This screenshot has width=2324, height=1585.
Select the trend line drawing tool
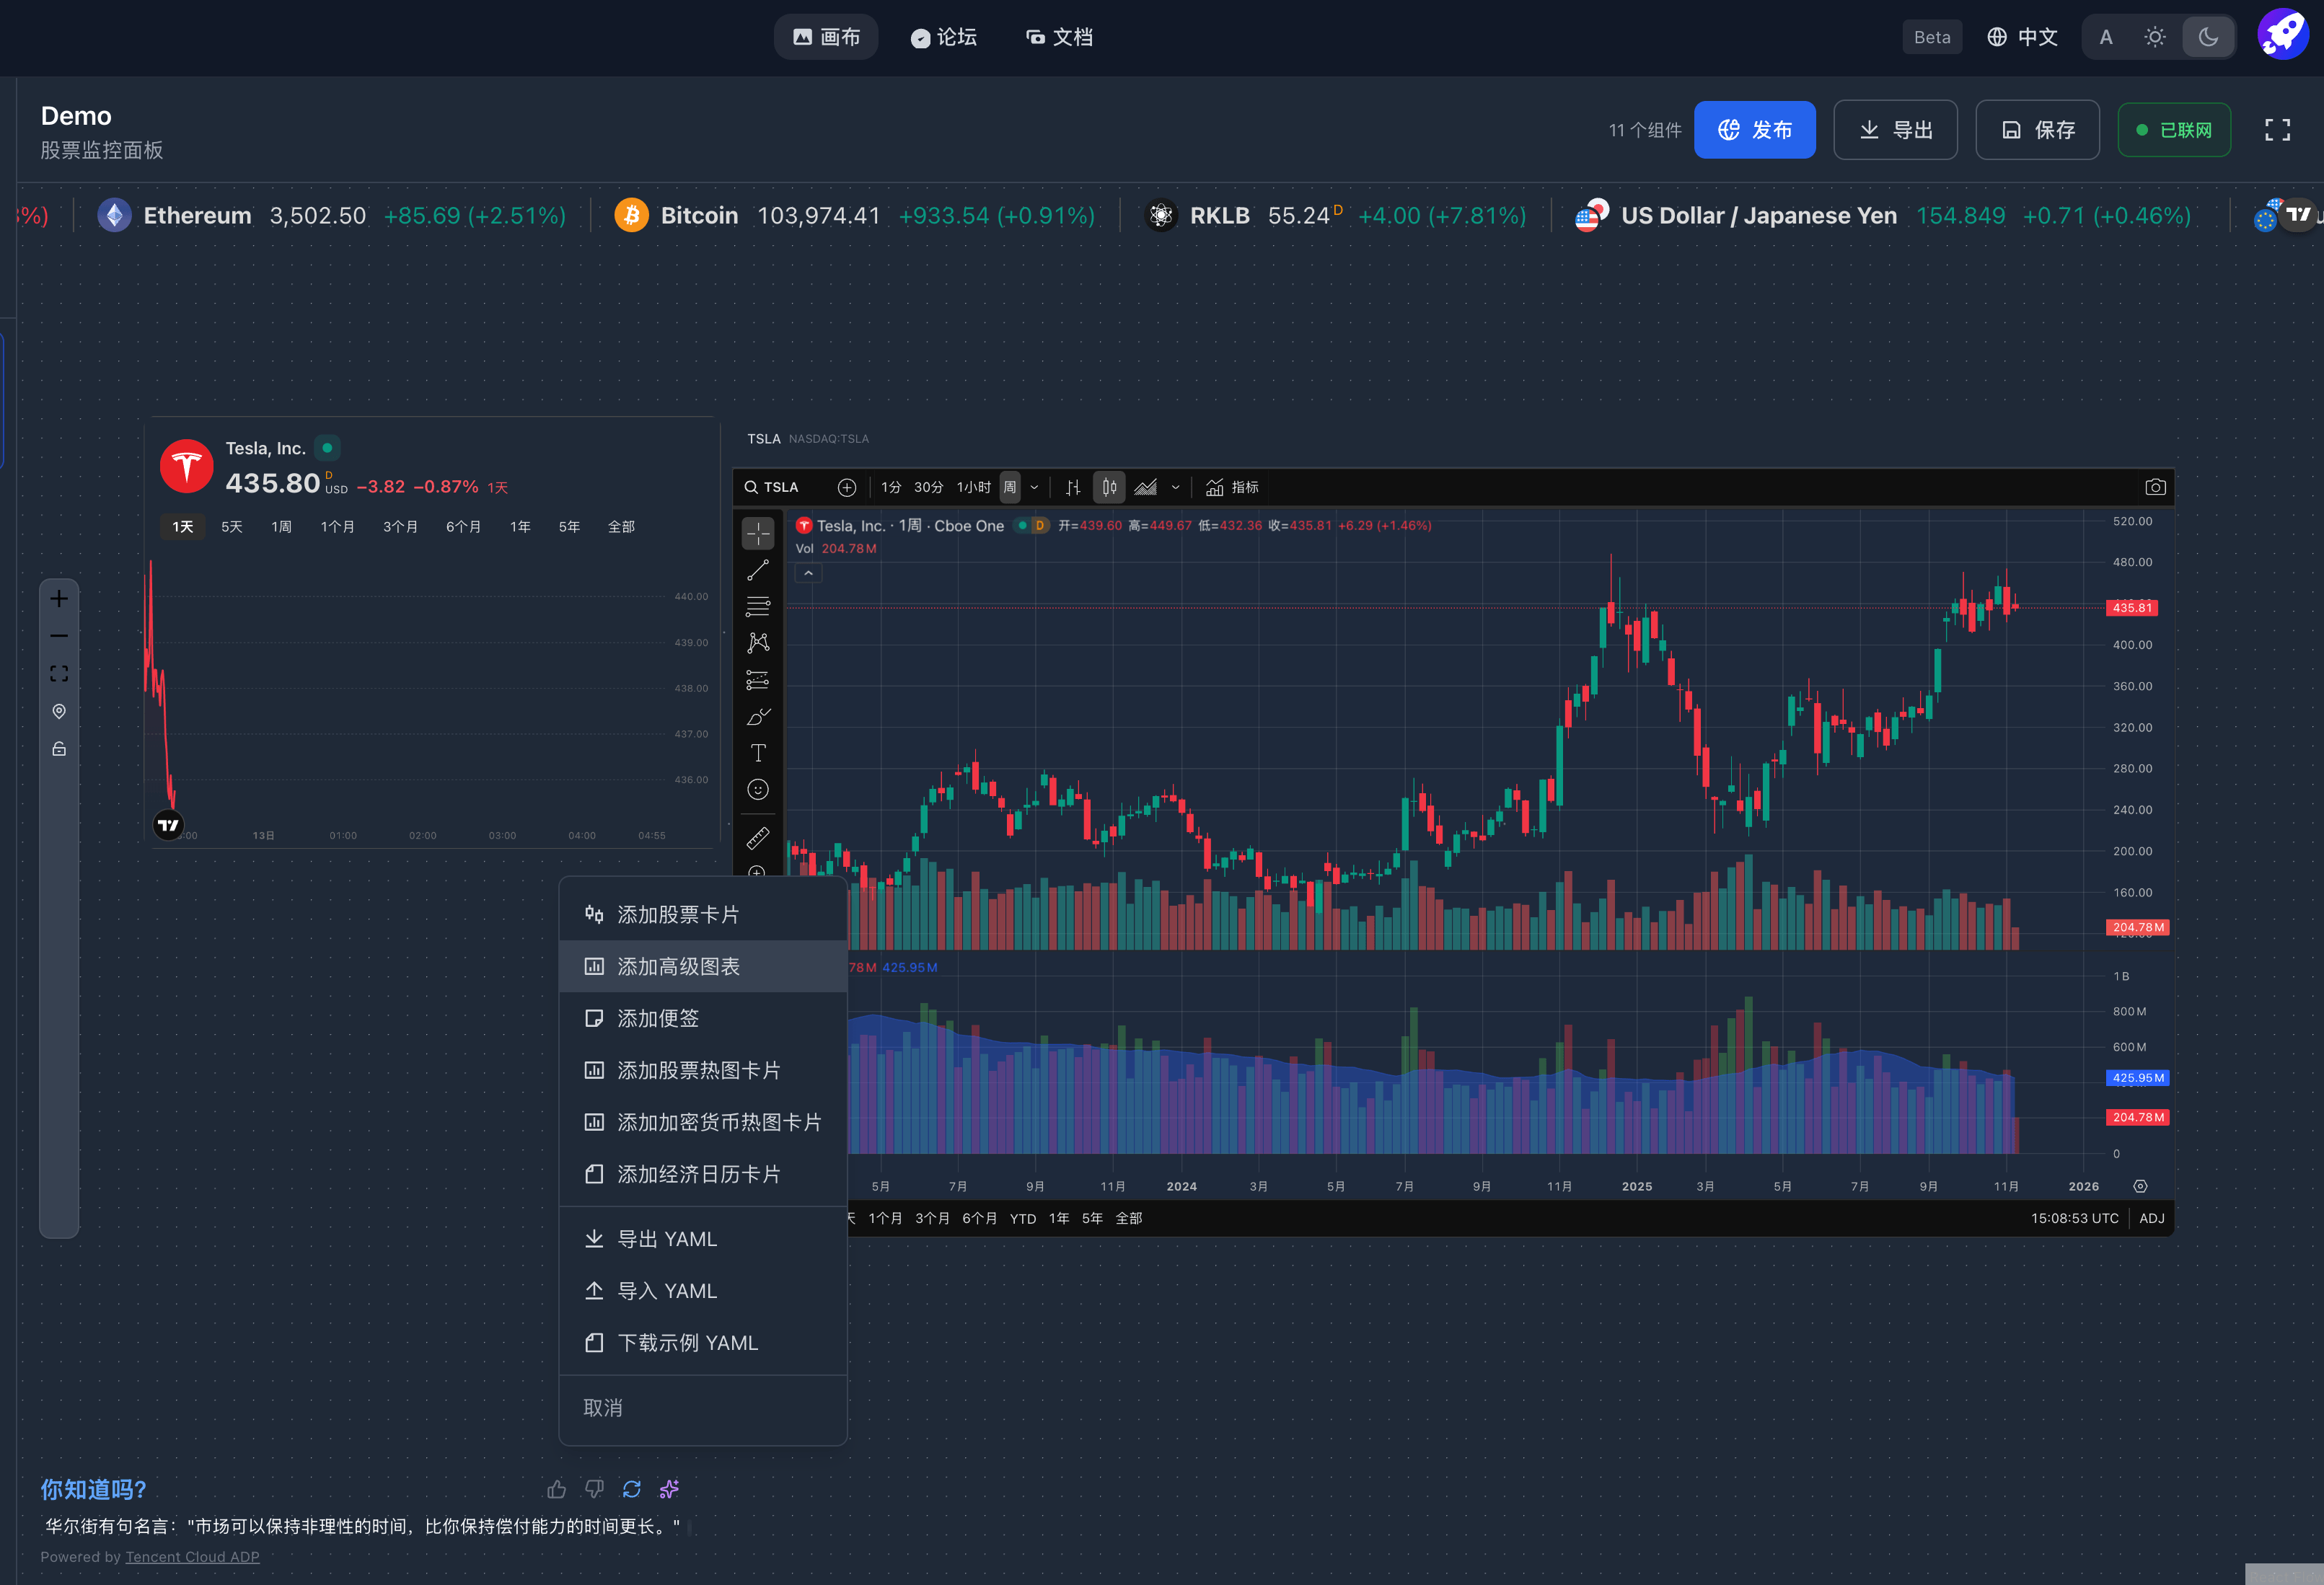(758, 570)
